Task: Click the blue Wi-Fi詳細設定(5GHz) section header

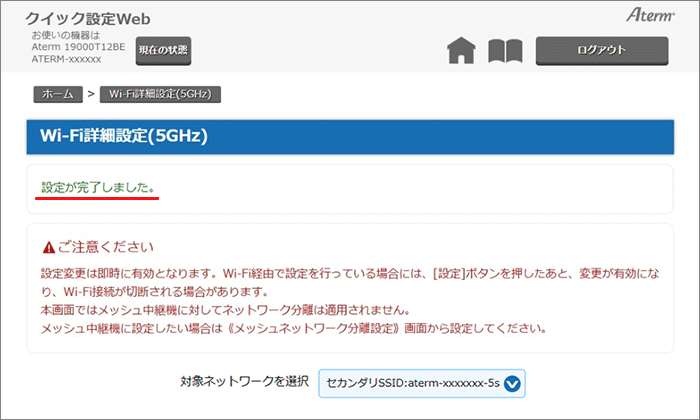Action: [x=350, y=135]
